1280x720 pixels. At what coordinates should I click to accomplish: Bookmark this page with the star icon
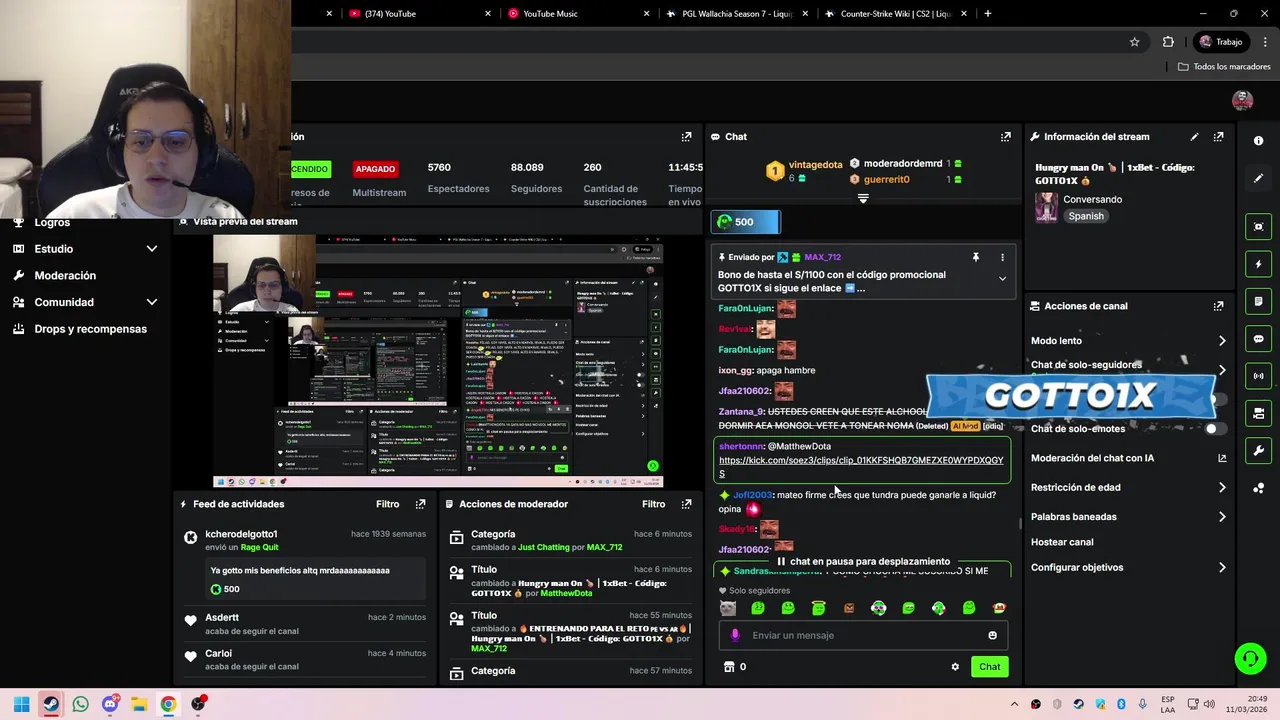coord(1134,42)
